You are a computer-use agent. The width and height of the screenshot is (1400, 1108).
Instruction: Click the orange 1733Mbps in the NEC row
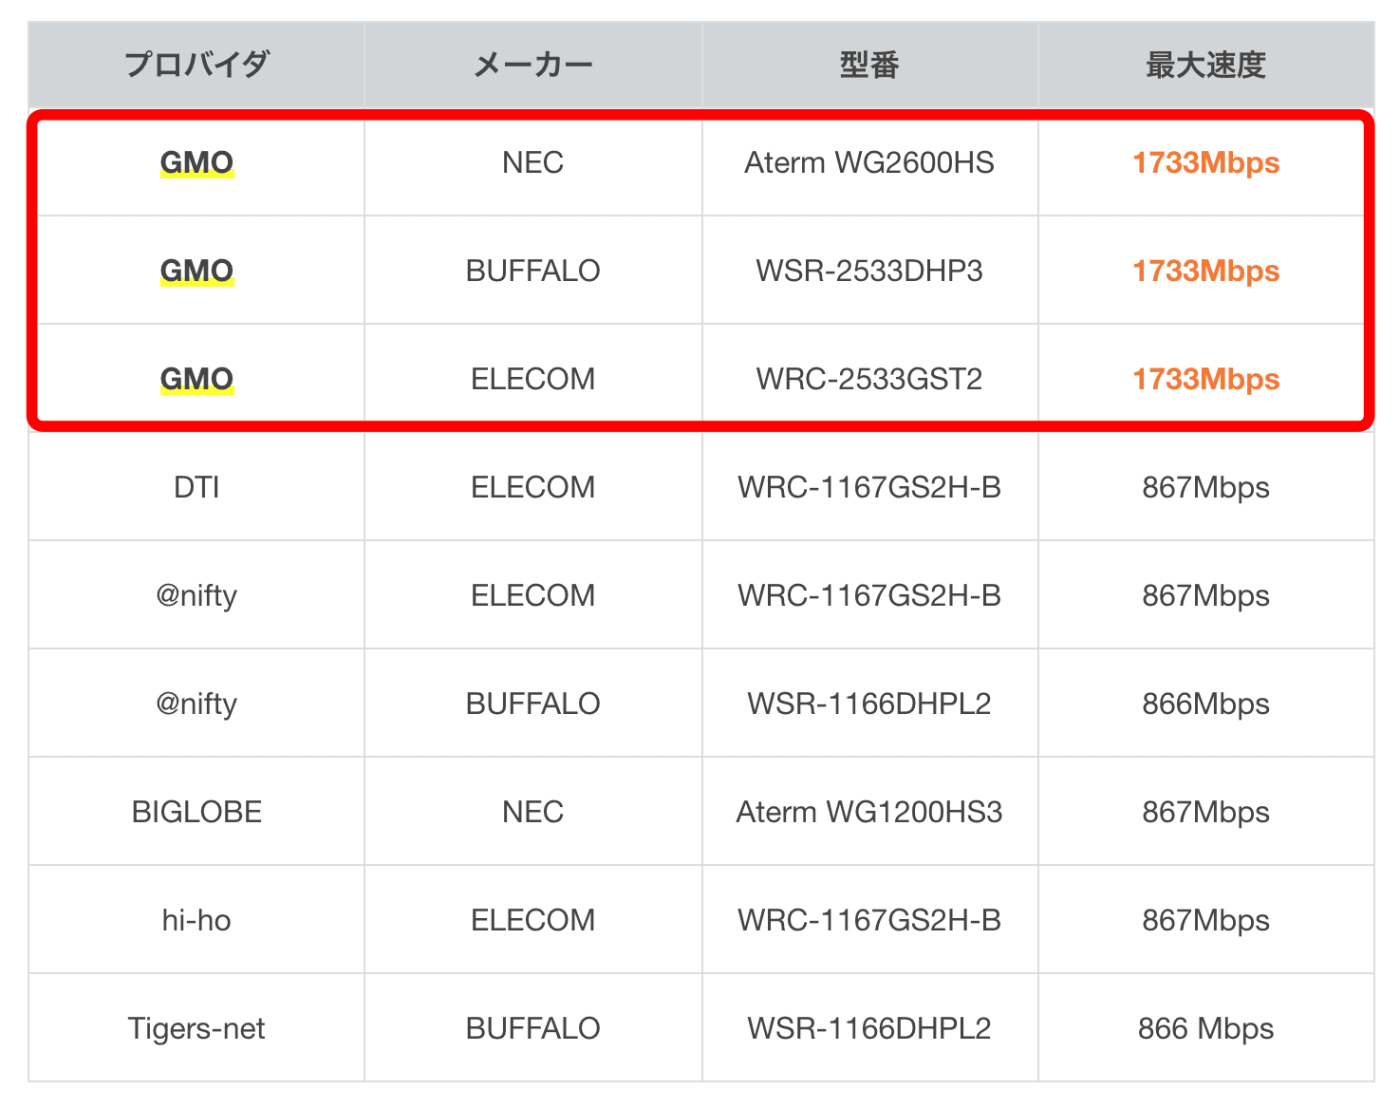(1205, 163)
